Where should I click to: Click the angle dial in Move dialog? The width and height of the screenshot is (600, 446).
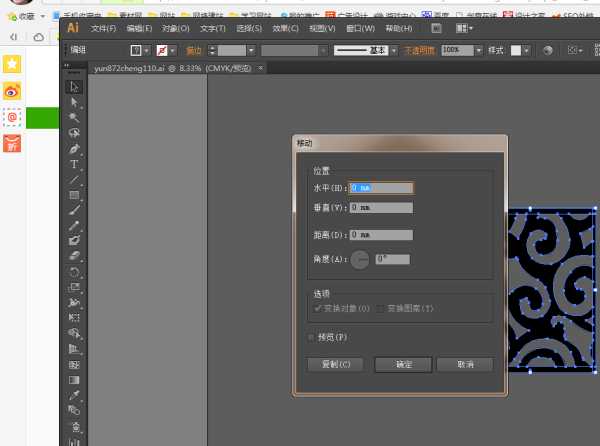359,259
